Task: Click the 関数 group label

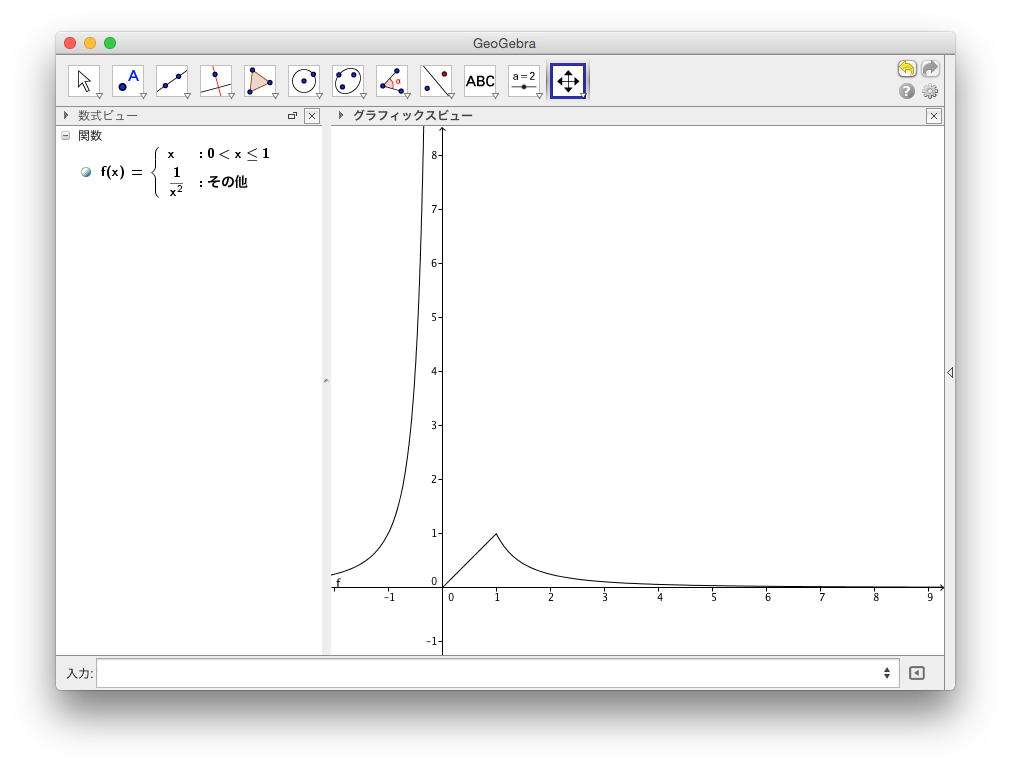Action: tap(90, 135)
